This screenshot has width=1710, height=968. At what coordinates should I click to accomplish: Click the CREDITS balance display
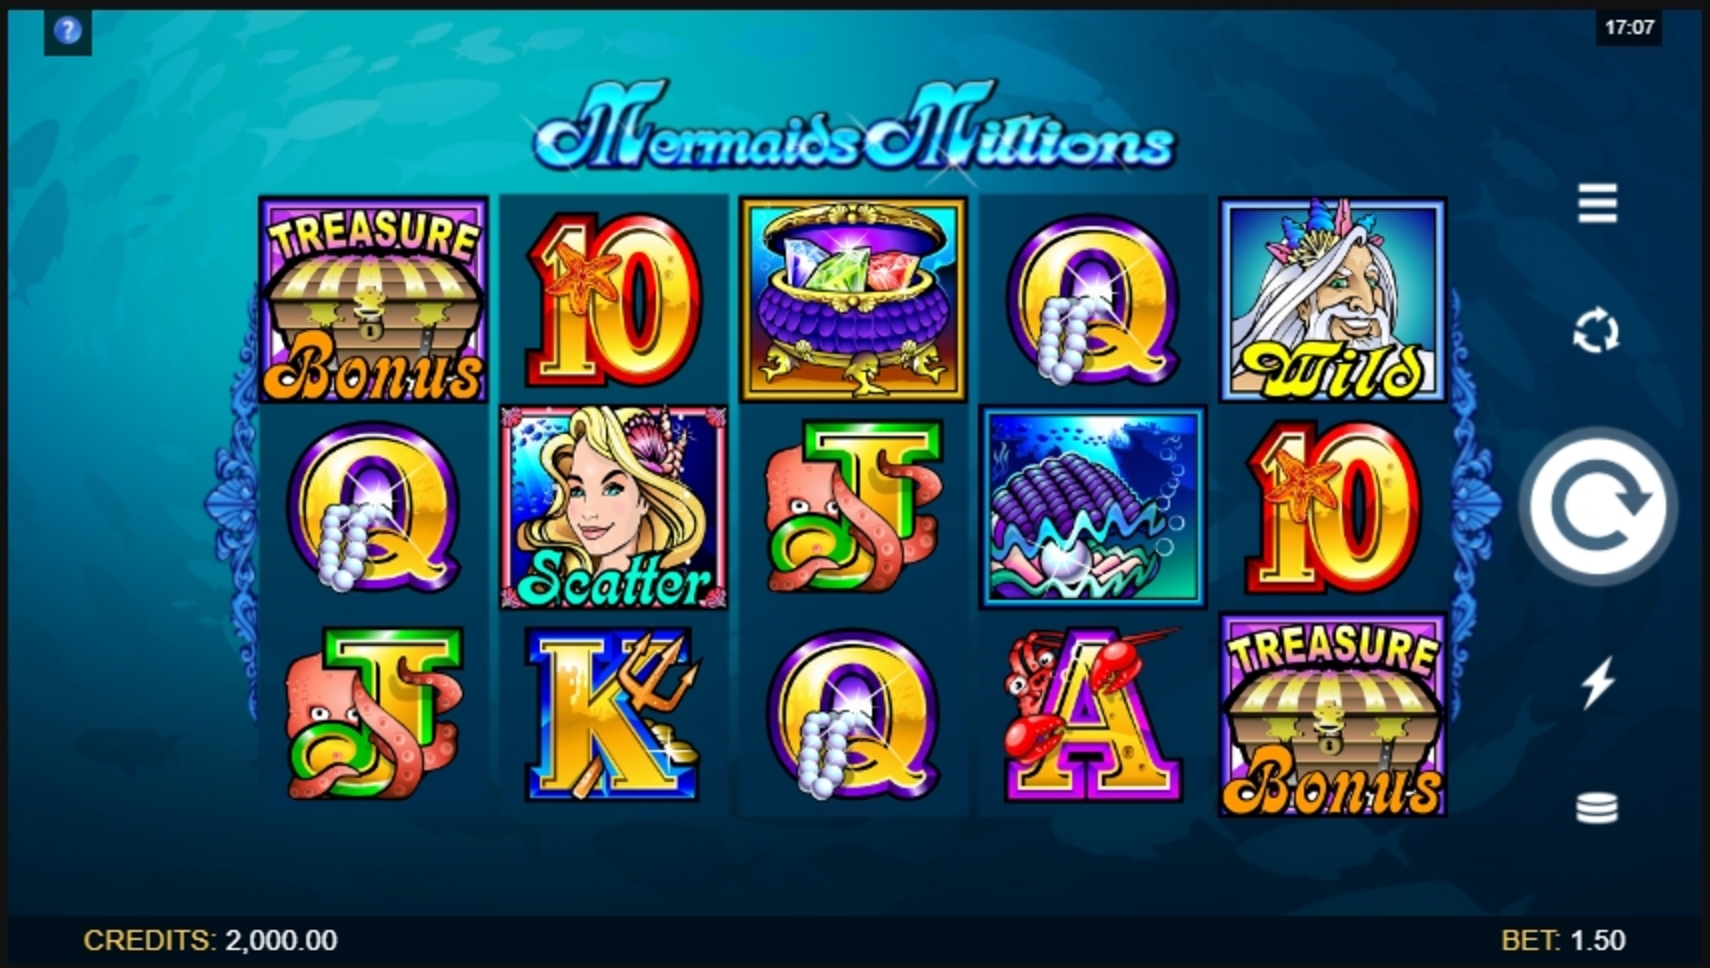tap(210, 940)
